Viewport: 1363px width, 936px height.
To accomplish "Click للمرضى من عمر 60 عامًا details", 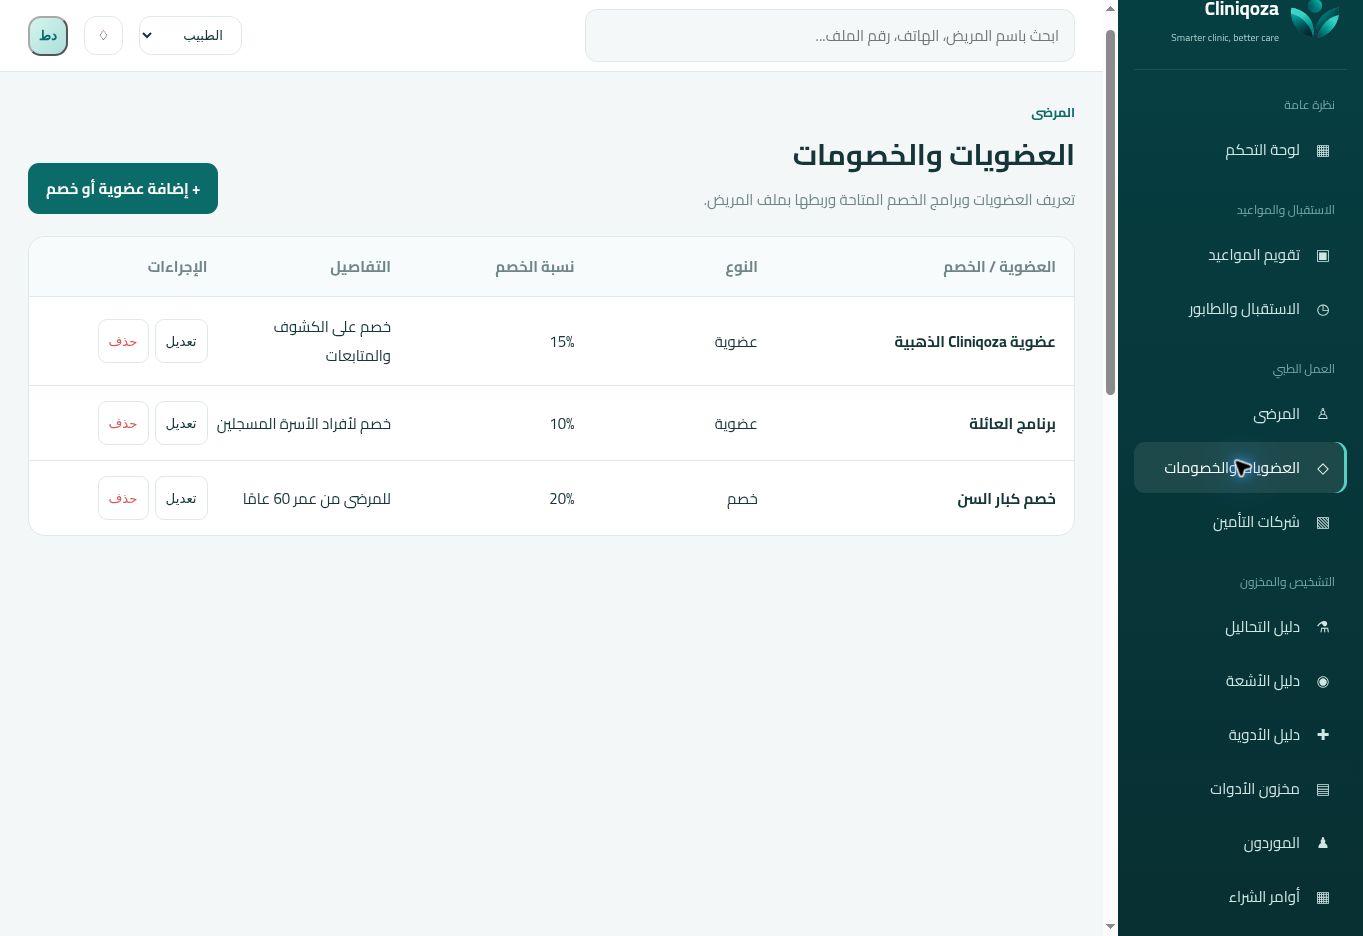I will pyautogui.click(x=317, y=499).
